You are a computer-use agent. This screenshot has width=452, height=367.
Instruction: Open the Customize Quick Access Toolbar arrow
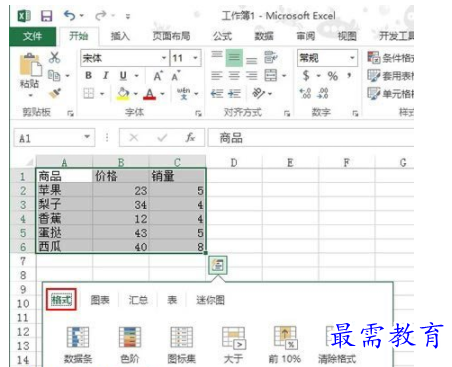(x=128, y=16)
